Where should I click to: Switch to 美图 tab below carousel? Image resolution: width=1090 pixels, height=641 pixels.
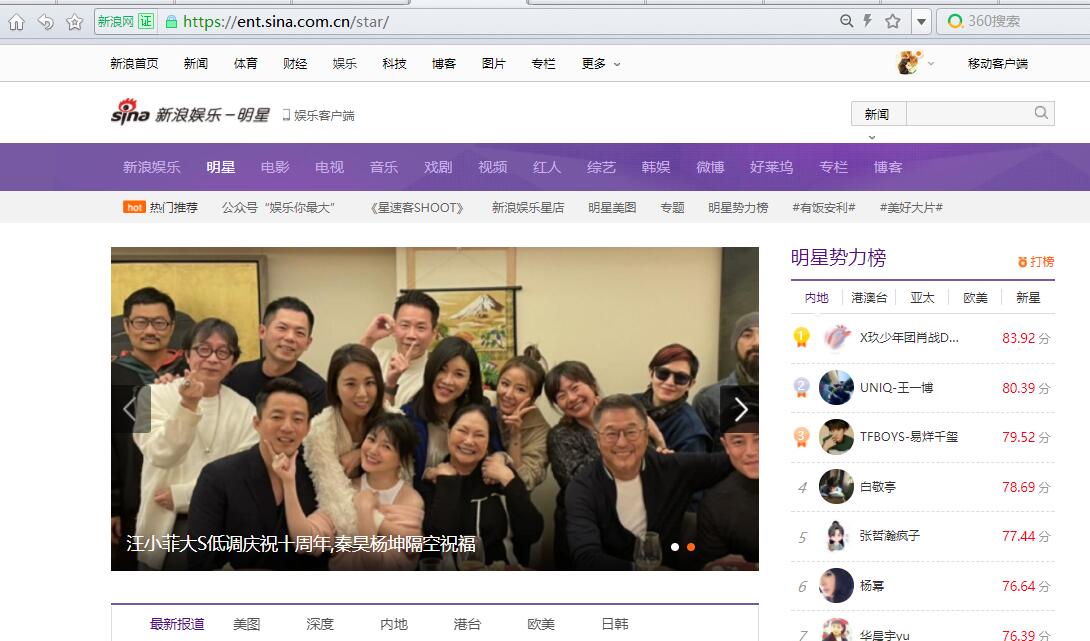pos(246,624)
